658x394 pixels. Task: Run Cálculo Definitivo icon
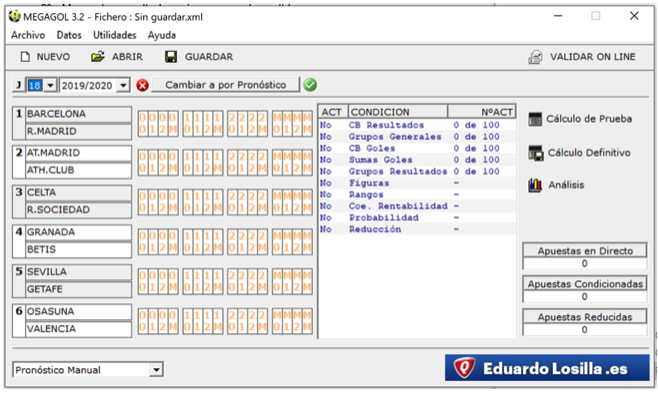[x=536, y=153]
